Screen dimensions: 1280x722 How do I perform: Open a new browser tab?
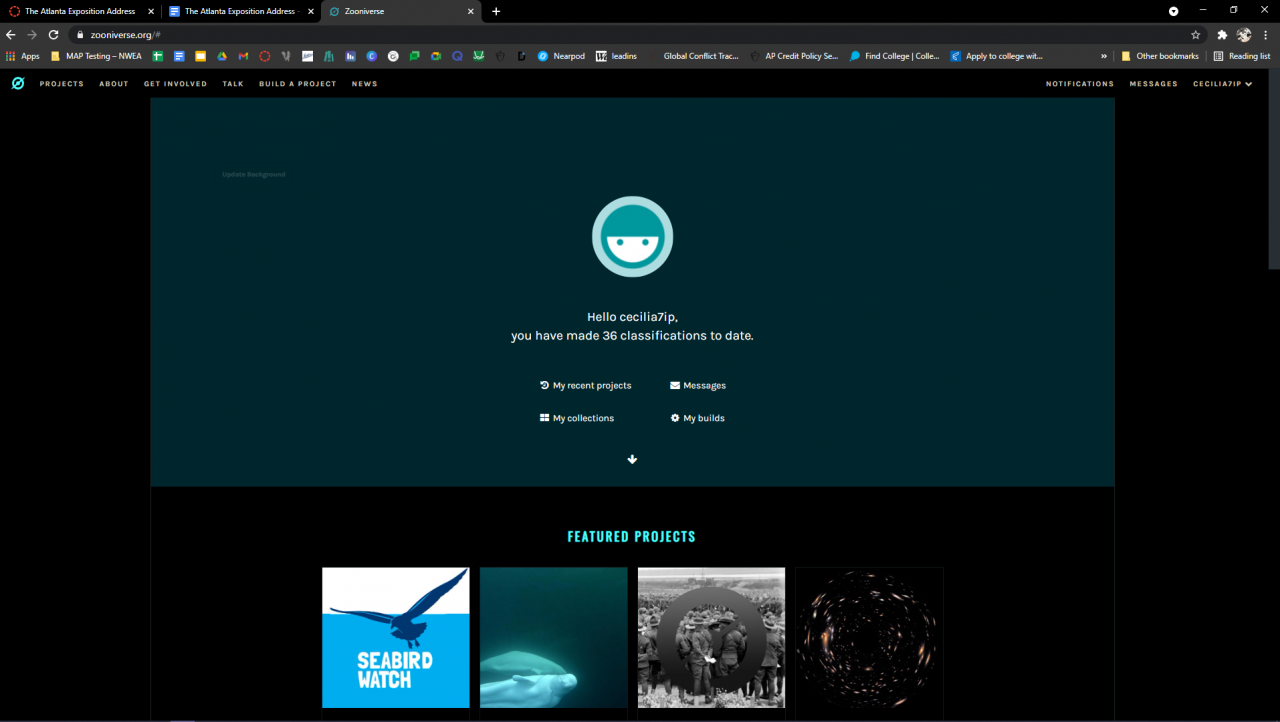coord(496,11)
